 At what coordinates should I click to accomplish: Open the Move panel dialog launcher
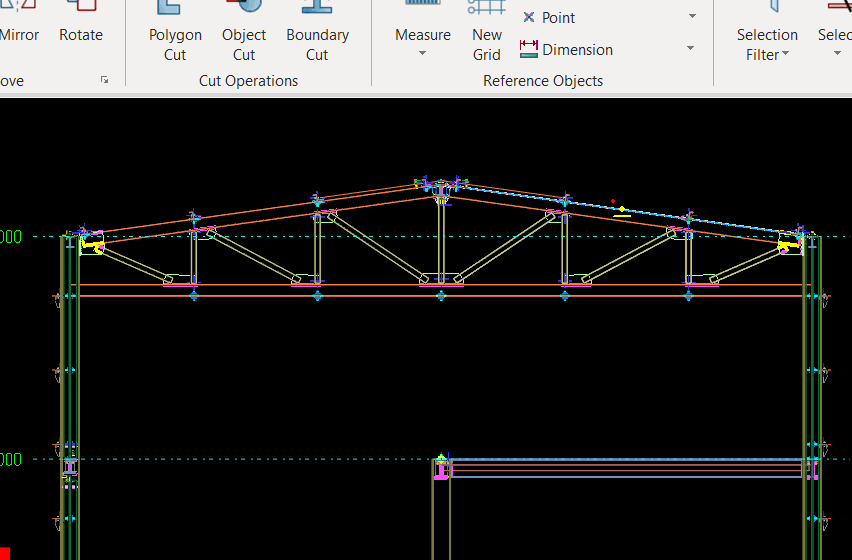point(105,80)
